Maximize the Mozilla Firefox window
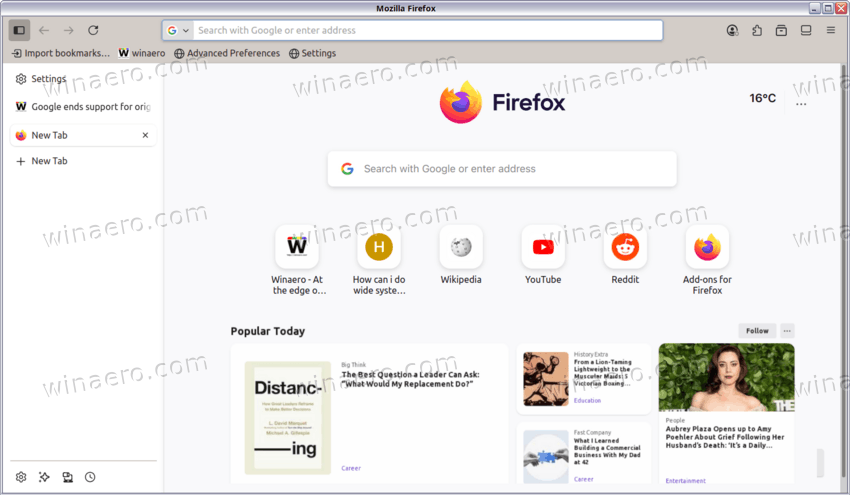Image resolution: width=850 pixels, height=495 pixels. (x=828, y=8)
